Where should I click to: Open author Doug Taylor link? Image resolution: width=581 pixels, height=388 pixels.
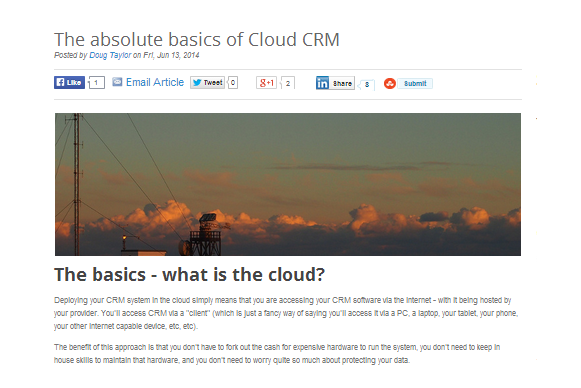[110, 55]
